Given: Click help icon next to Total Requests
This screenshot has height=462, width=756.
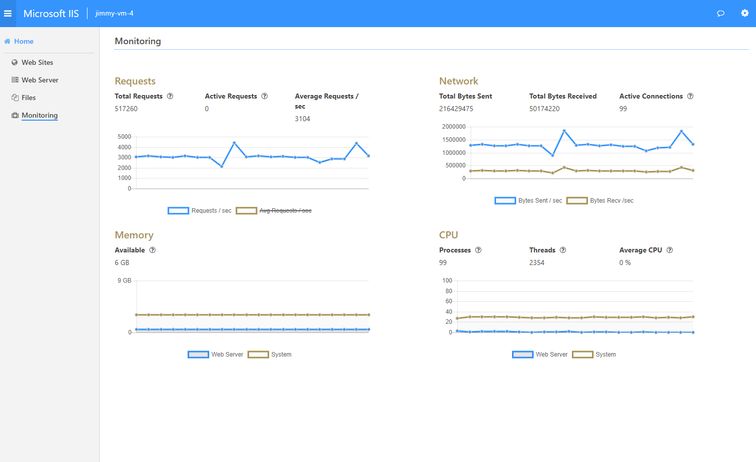Looking at the screenshot, I should pos(170,96).
